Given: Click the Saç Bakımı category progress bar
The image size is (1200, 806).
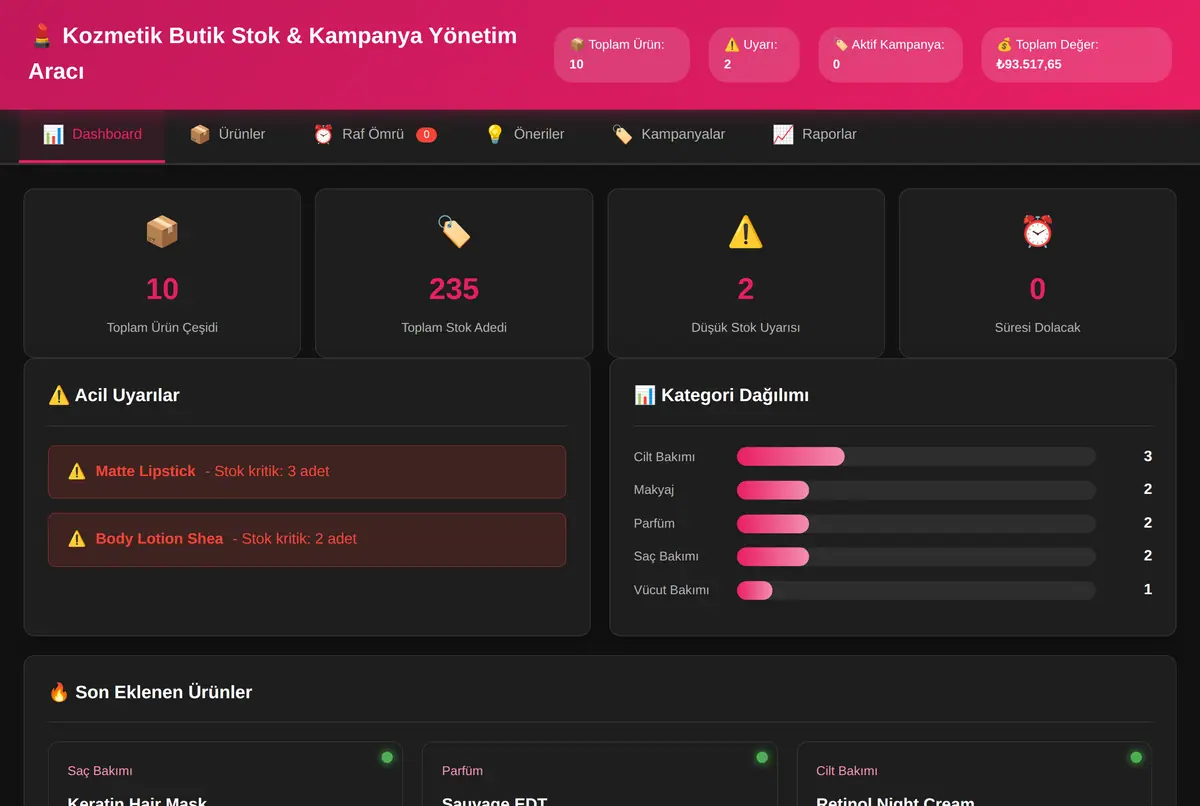Looking at the screenshot, I should (916, 556).
